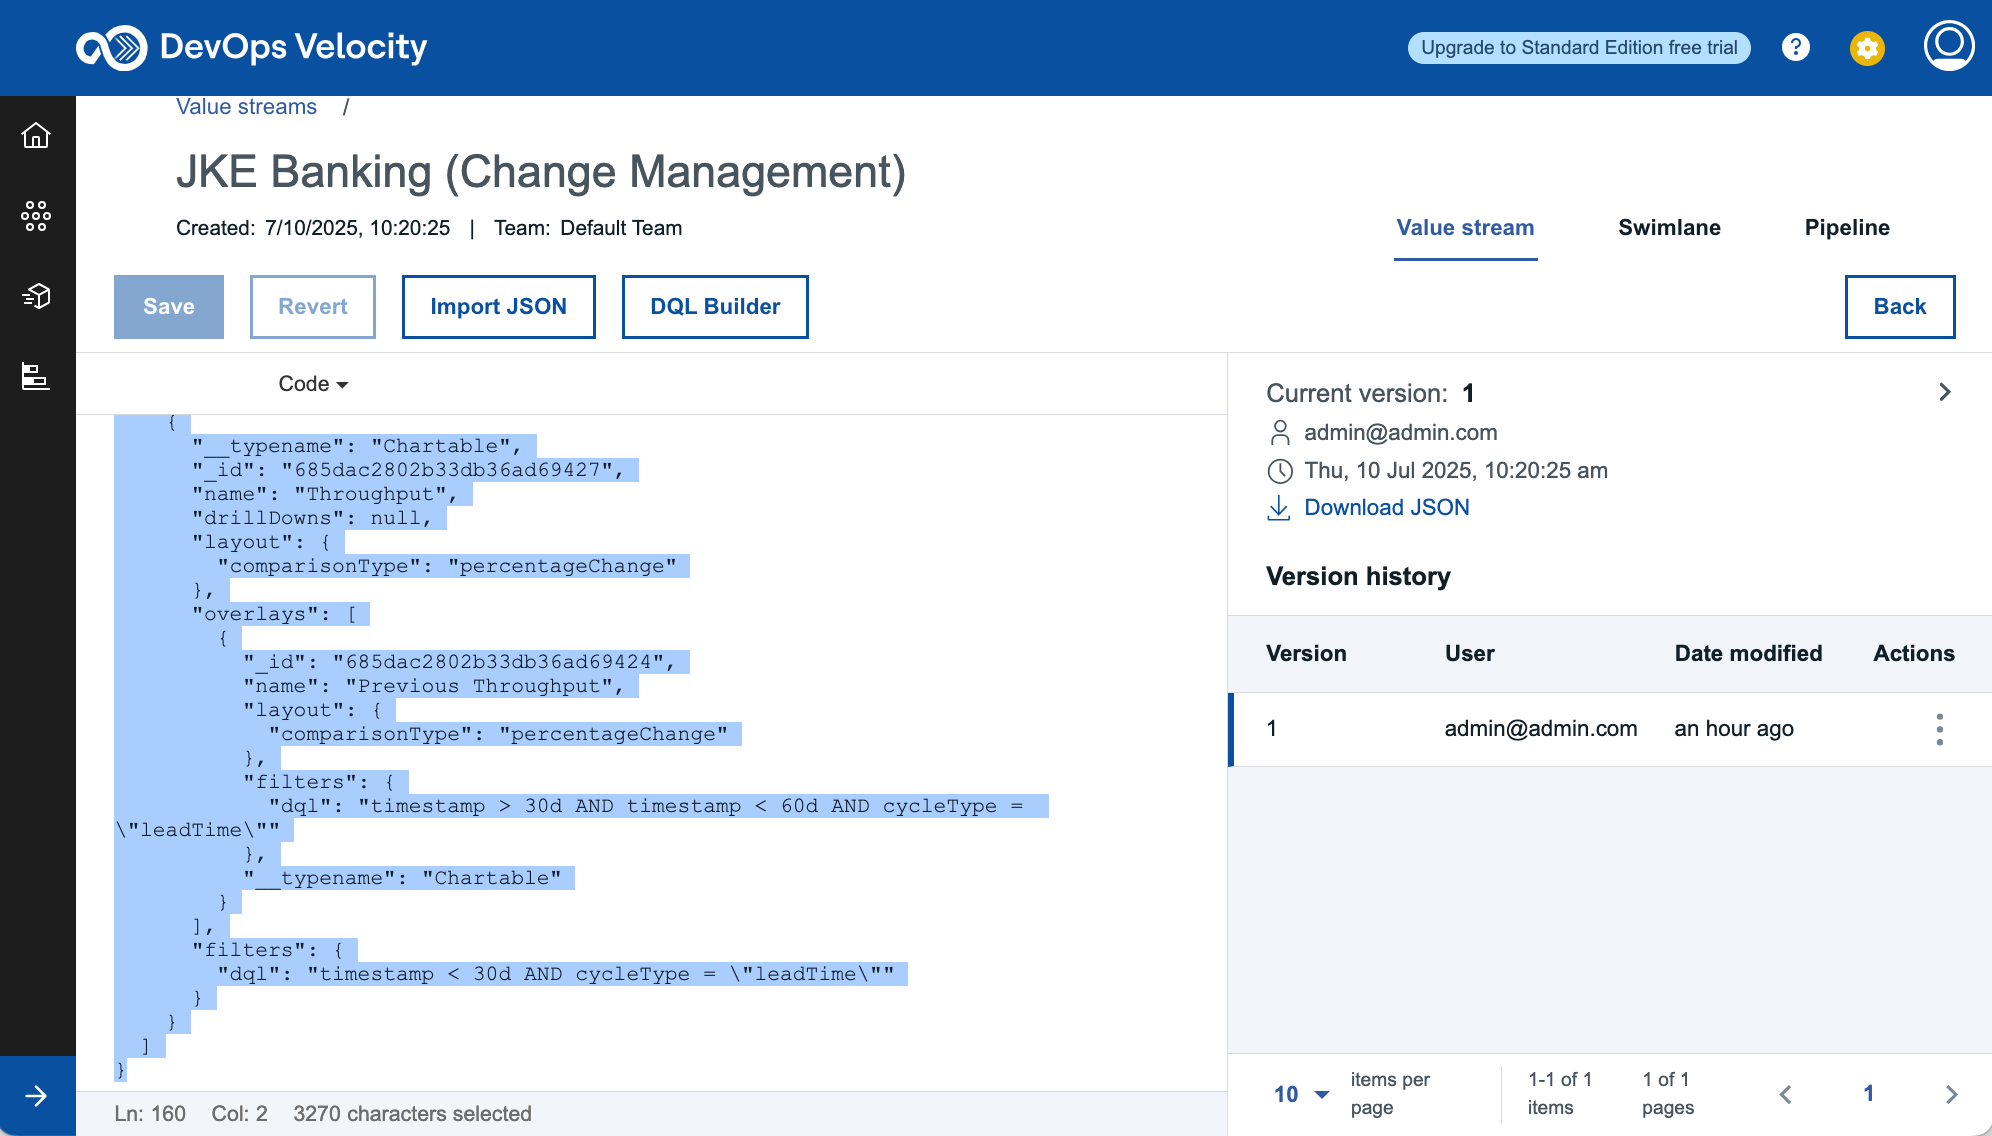Open the Home icon in sidebar
This screenshot has width=1992, height=1136.
(x=36, y=135)
